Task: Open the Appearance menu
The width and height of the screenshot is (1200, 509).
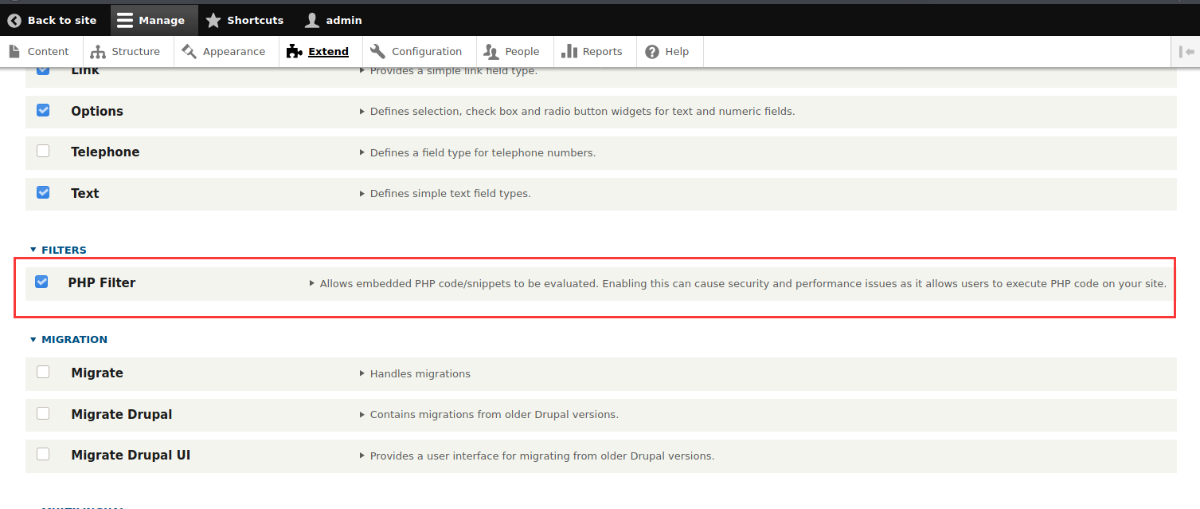Action: click(226, 52)
